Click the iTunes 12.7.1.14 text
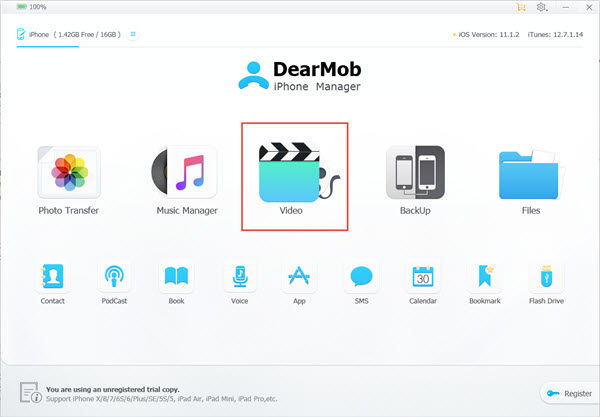600x417 pixels. click(x=555, y=34)
